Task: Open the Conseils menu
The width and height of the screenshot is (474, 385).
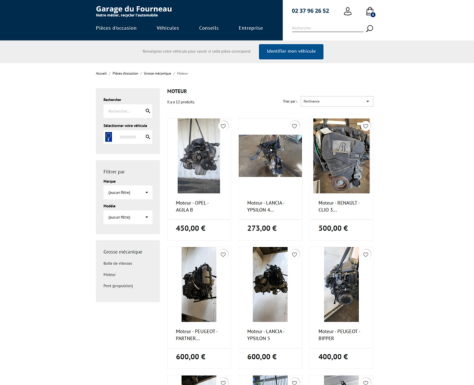Action: point(209,28)
